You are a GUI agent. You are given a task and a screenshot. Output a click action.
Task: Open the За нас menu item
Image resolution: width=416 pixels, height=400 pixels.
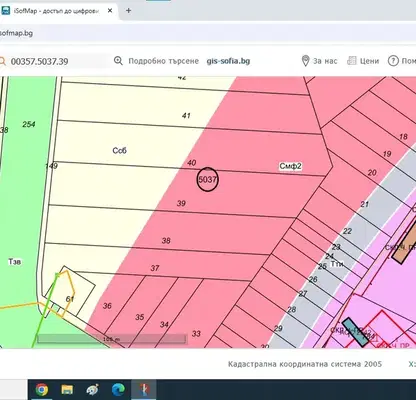pos(325,61)
